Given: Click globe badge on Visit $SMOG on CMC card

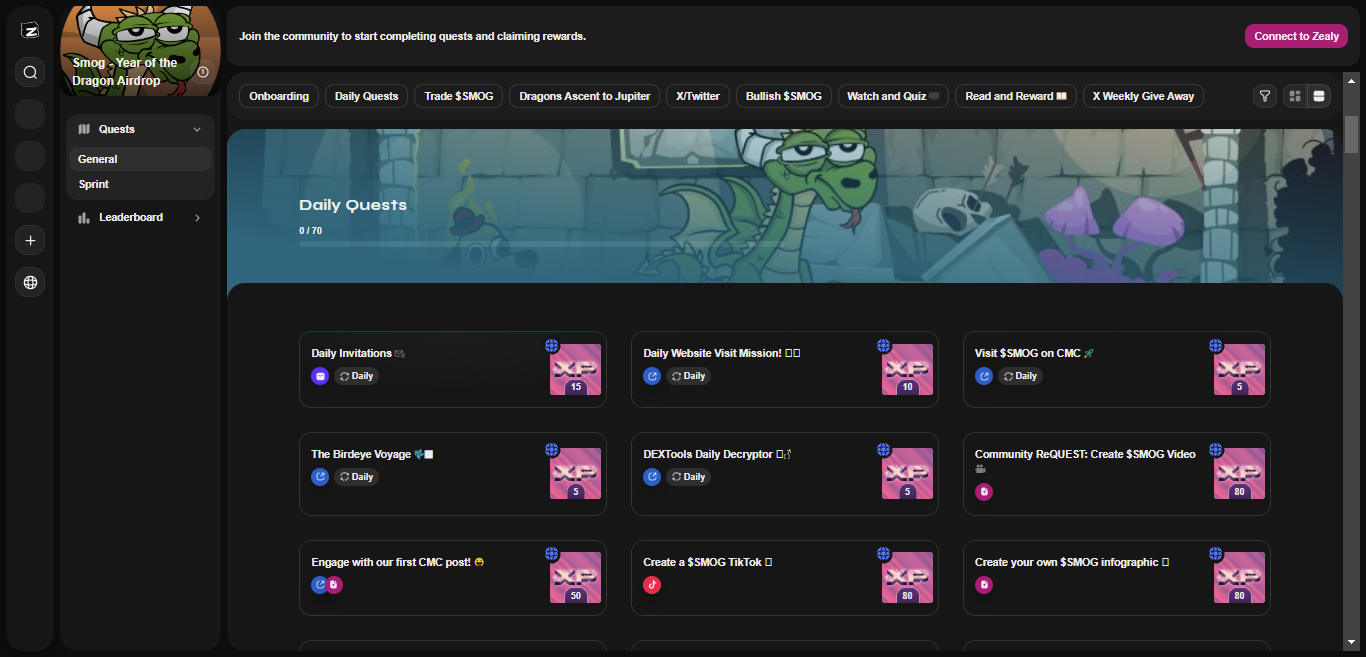Looking at the screenshot, I should [x=1216, y=346].
